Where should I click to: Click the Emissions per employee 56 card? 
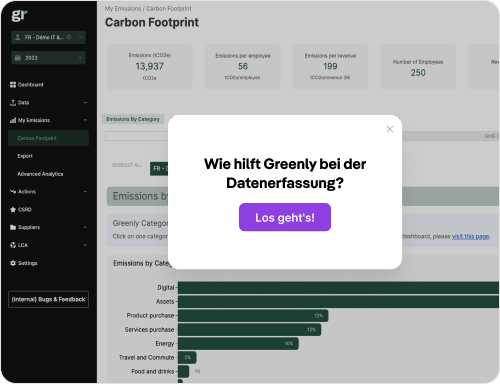[x=243, y=67]
